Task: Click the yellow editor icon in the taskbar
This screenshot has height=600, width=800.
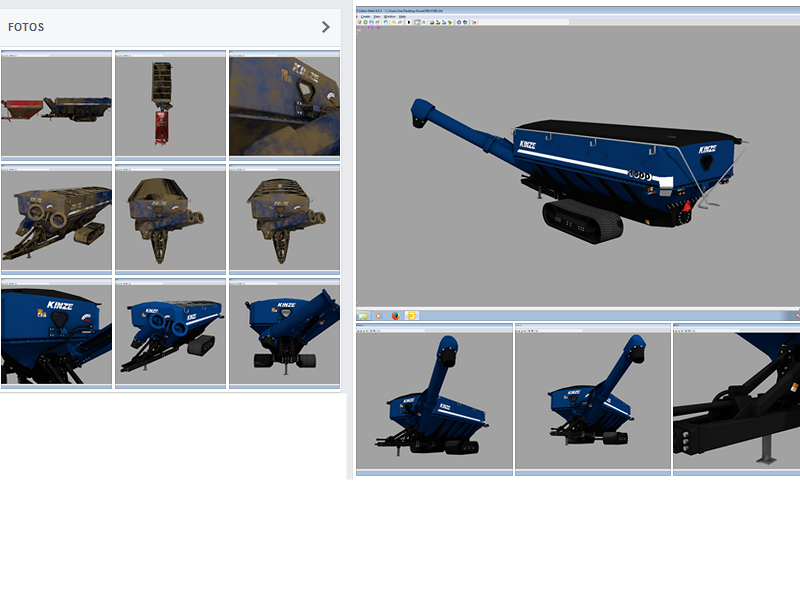Action: pyautogui.click(x=412, y=316)
